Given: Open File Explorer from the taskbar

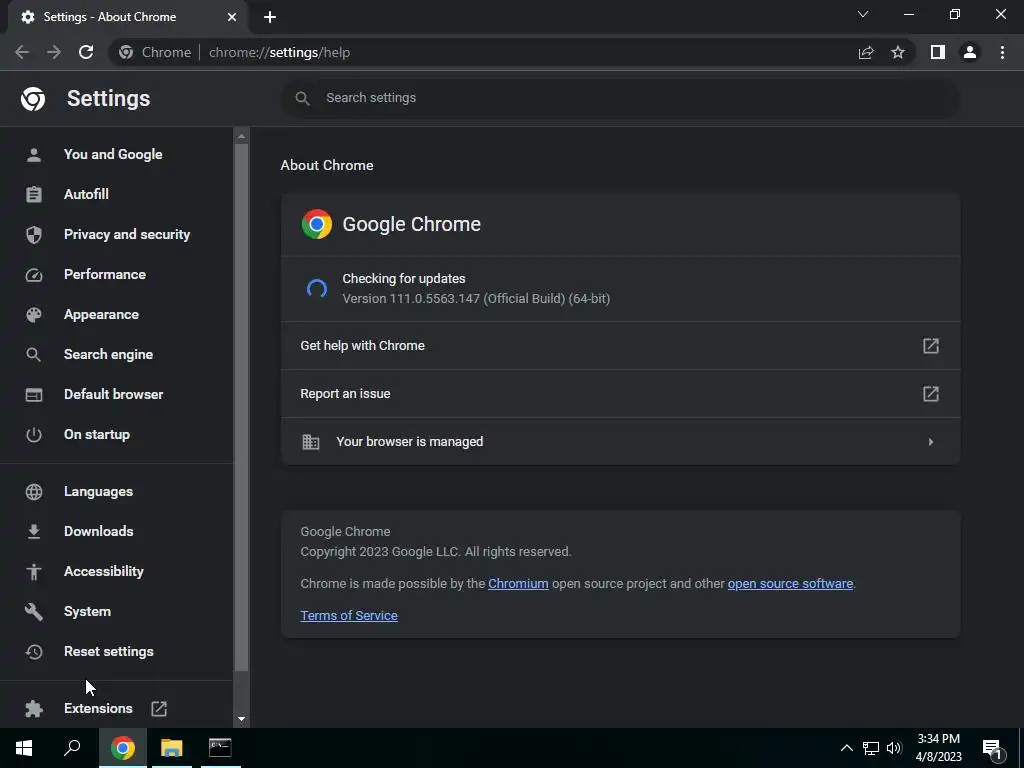Looking at the screenshot, I should click(x=172, y=748).
